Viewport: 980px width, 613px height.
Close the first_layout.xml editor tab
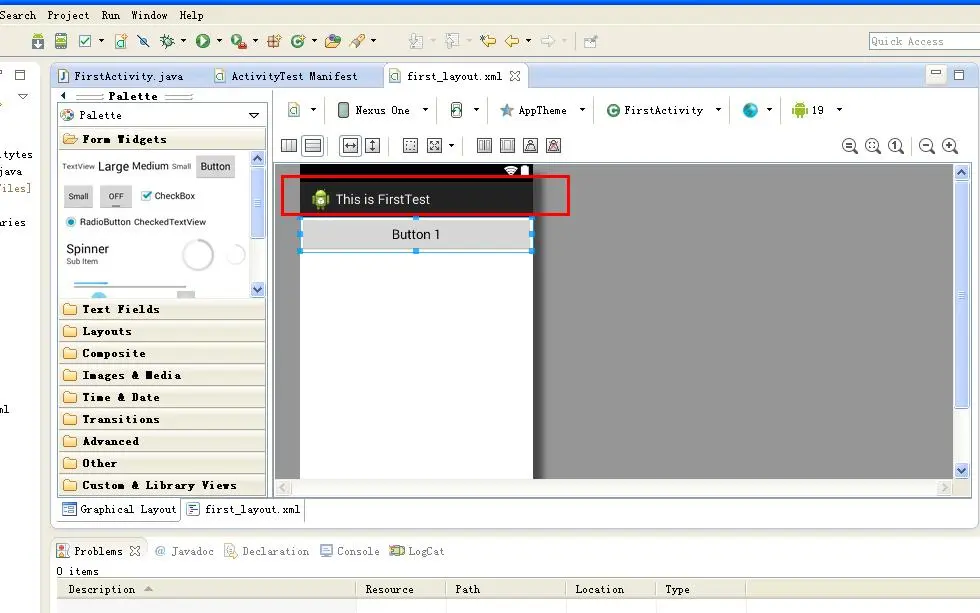coord(515,76)
